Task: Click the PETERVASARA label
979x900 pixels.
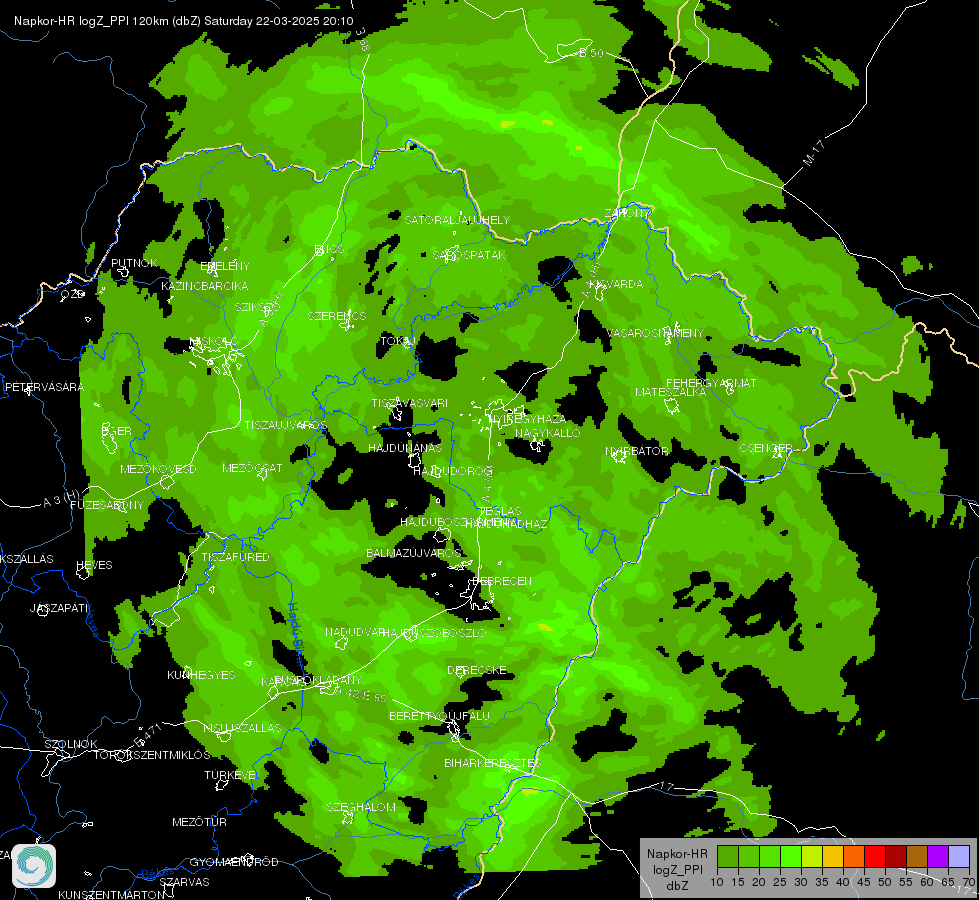Action: click(x=44, y=387)
